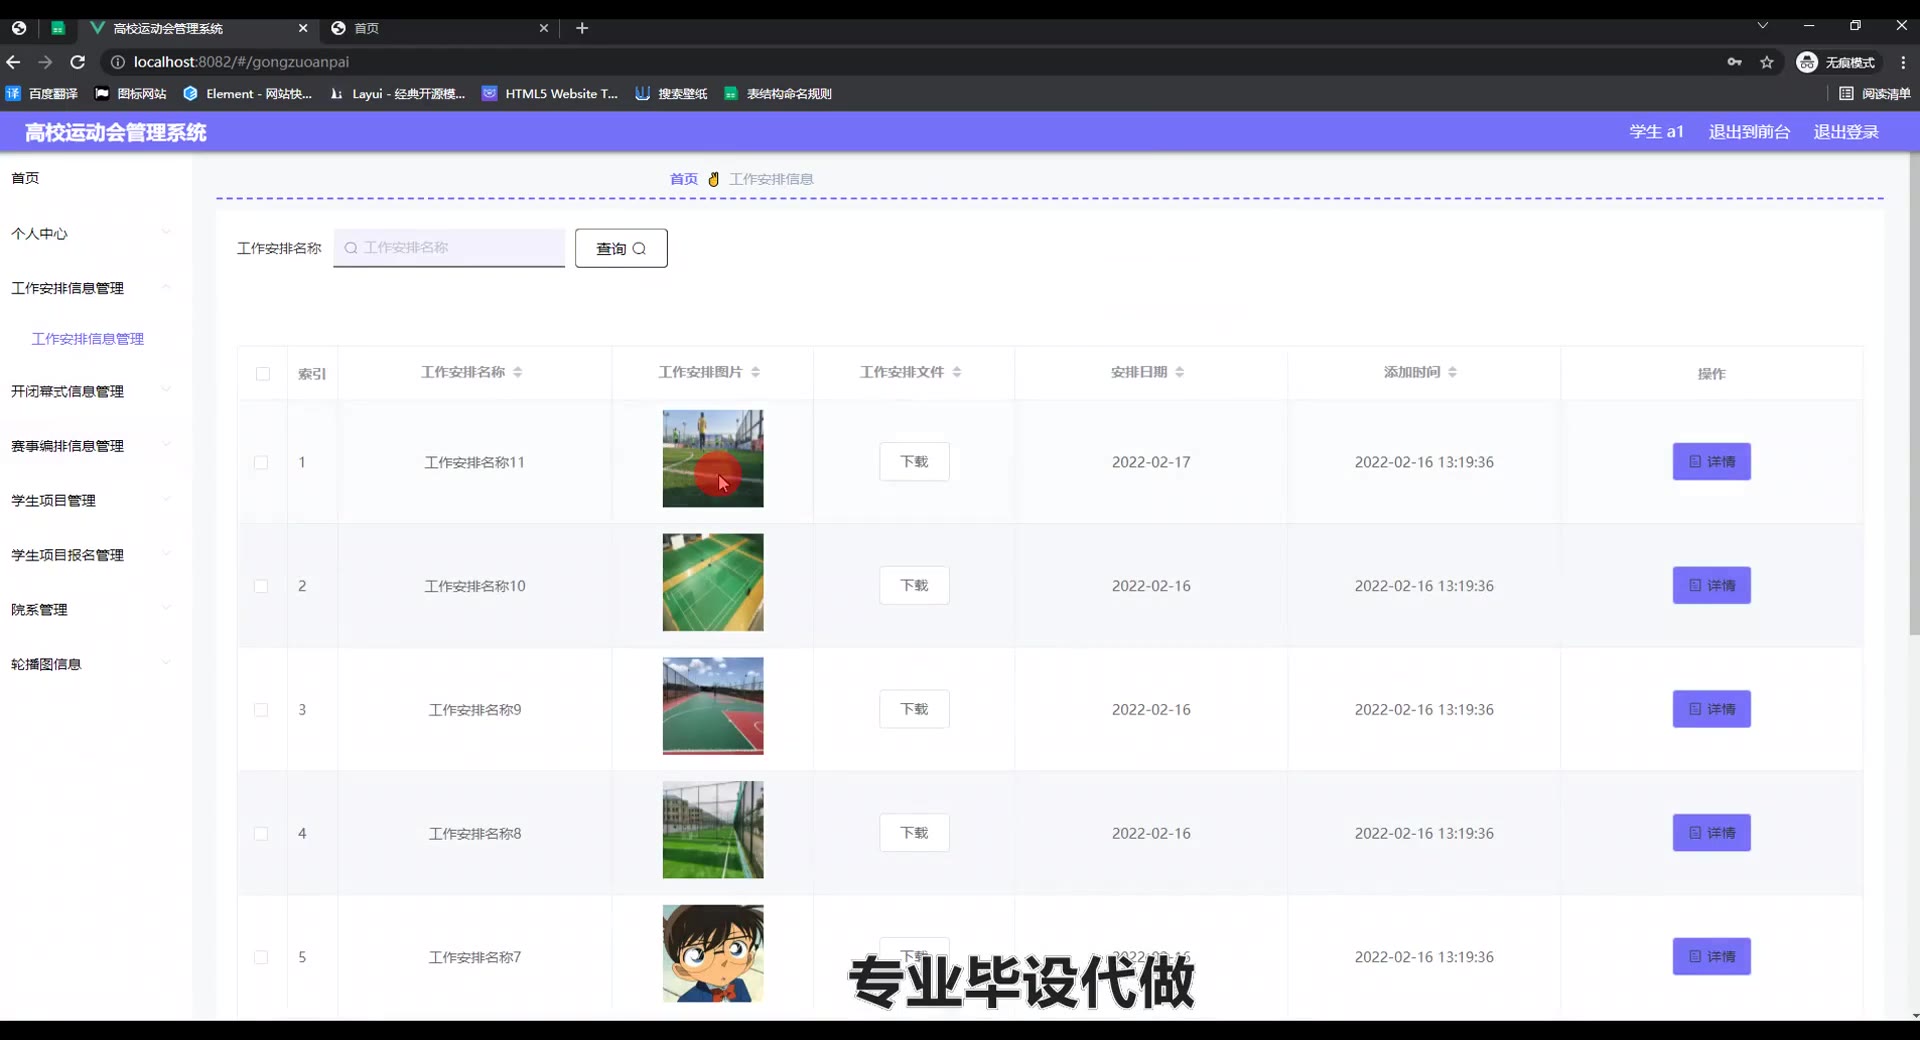Click the bookmark star icon in address bar
Image resolution: width=1920 pixels, height=1040 pixels.
pos(1767,62)
